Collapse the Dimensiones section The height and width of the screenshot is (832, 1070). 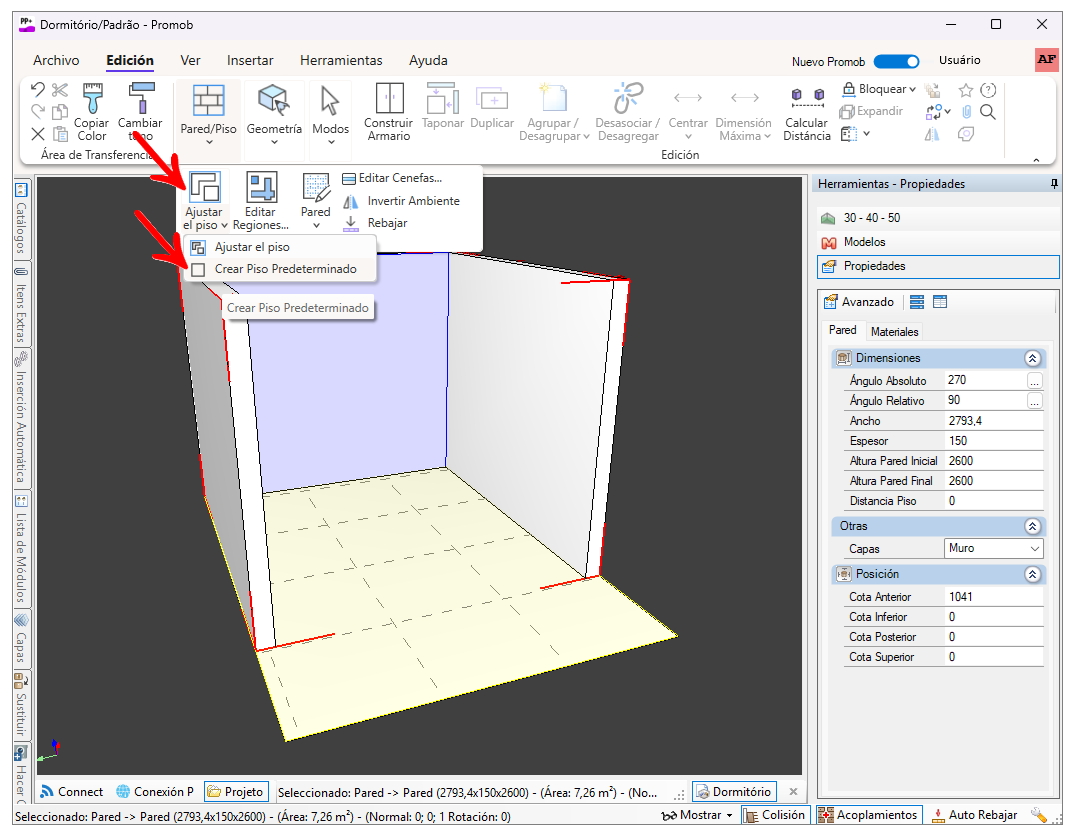click(1032, 358)
